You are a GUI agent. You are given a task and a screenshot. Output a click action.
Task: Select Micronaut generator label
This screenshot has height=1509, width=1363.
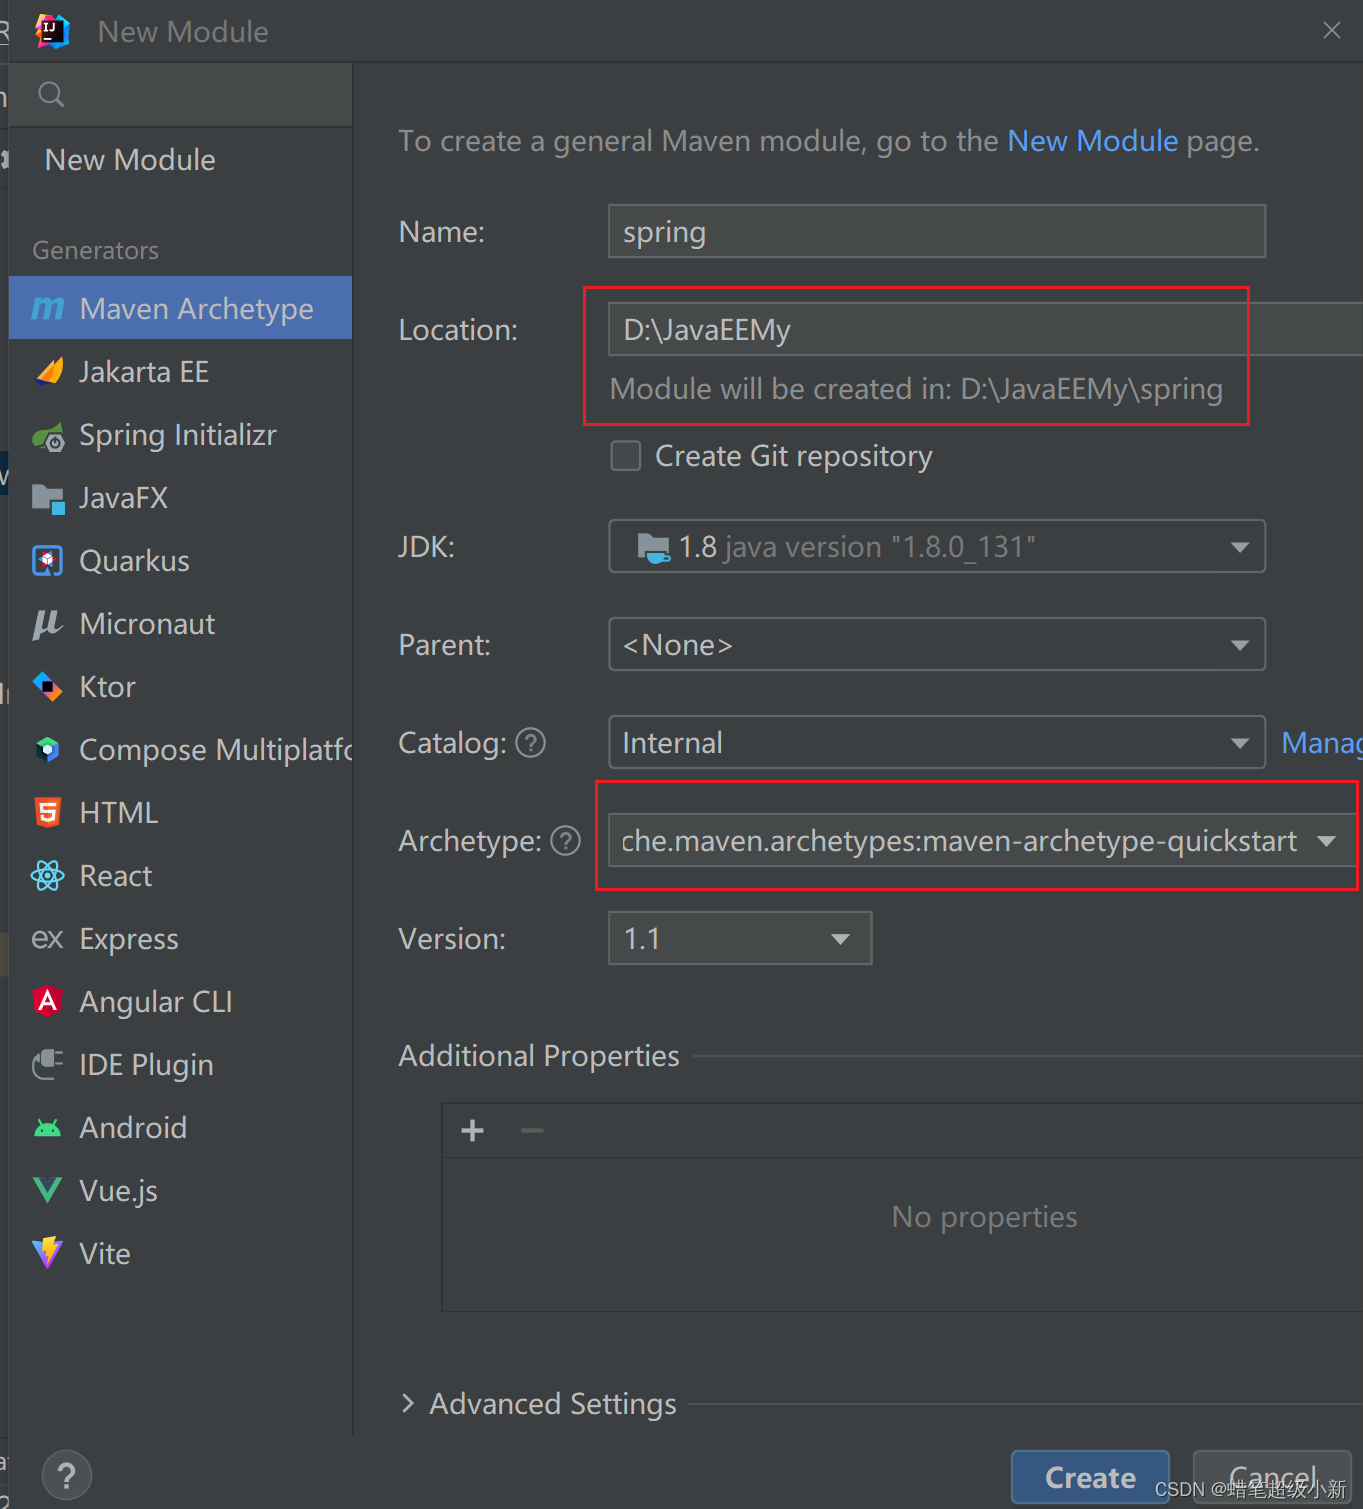tap(147, 624)
